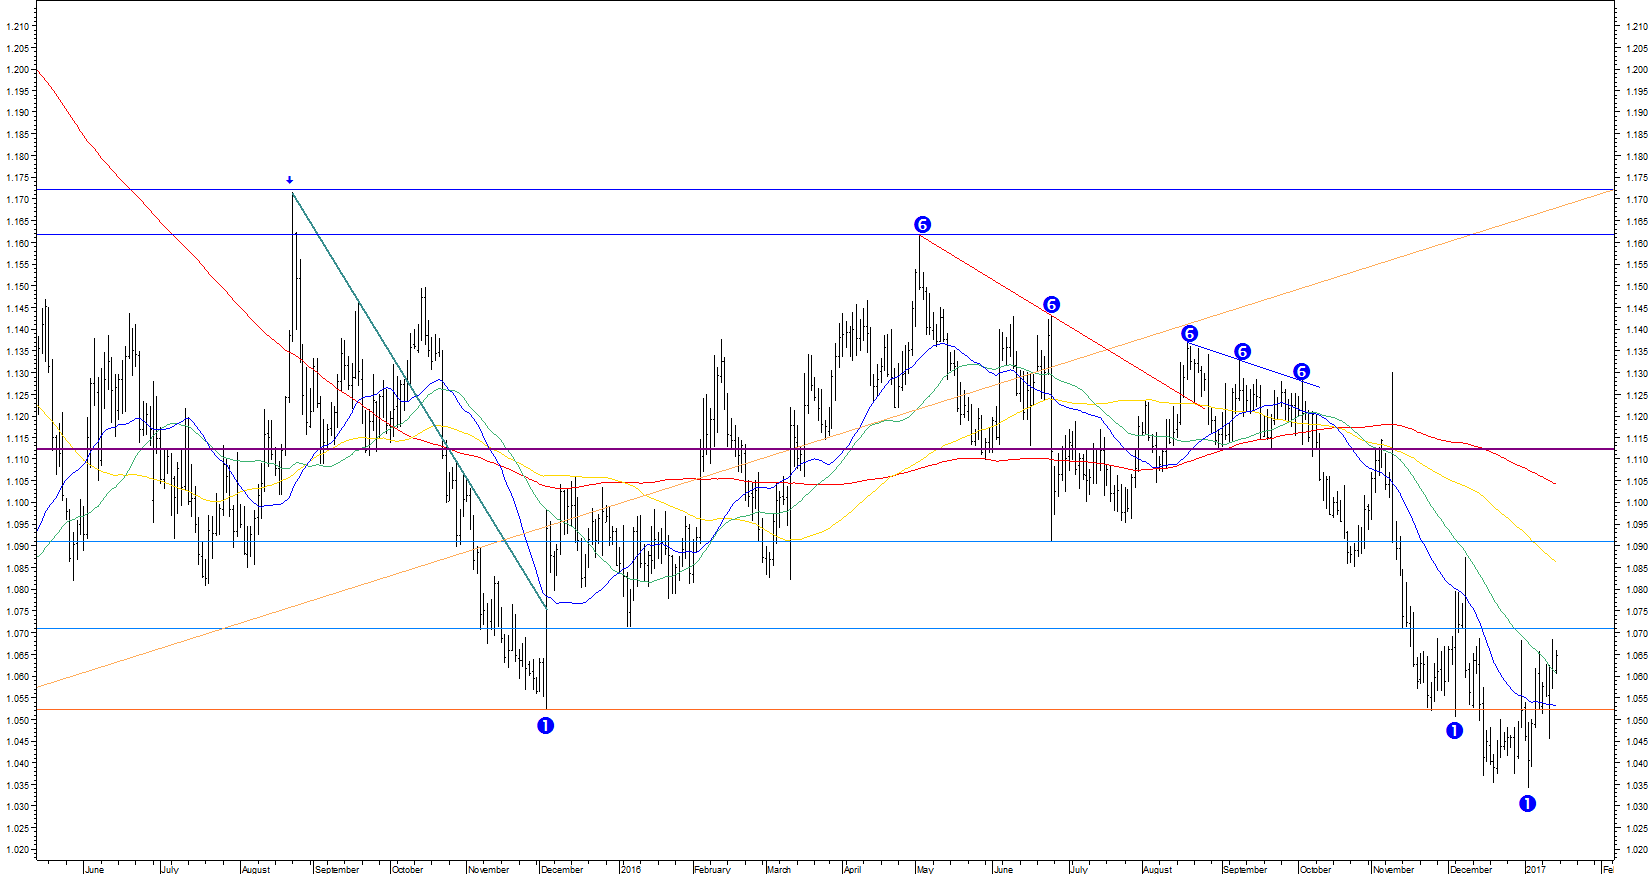
Task: Click the 1.210 label on the left price axis
Action: click(x=17, y=26)
